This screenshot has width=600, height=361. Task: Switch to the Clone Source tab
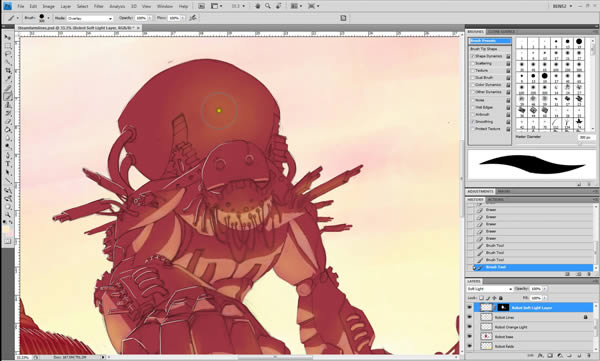[501, 32]
